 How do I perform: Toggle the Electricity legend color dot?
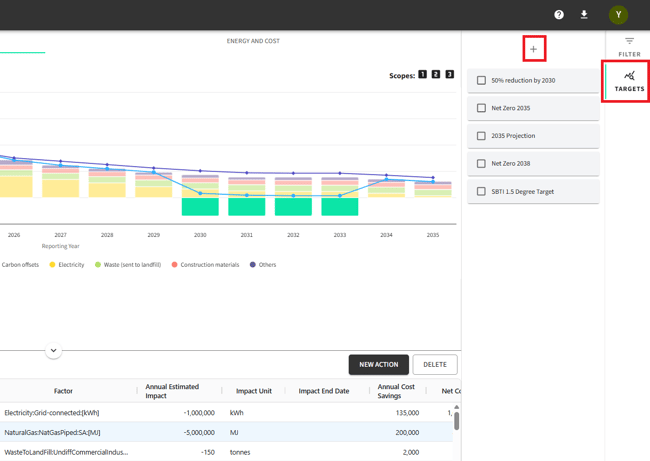(52, 265)
